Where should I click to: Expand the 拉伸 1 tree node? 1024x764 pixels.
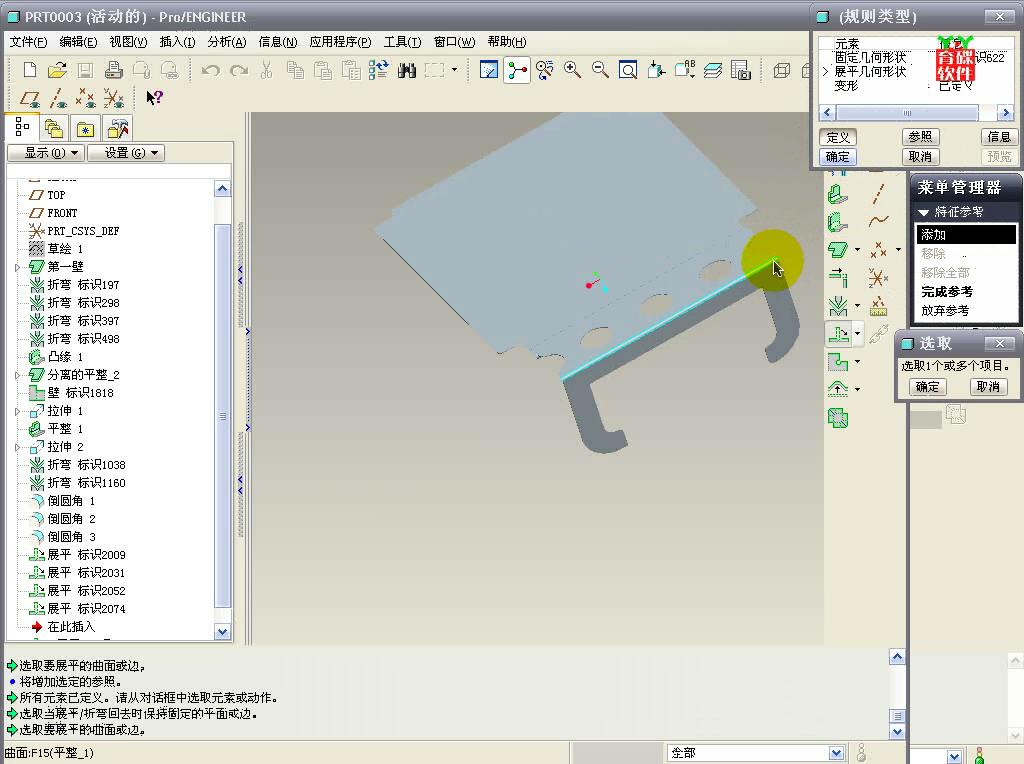[18, 411]
